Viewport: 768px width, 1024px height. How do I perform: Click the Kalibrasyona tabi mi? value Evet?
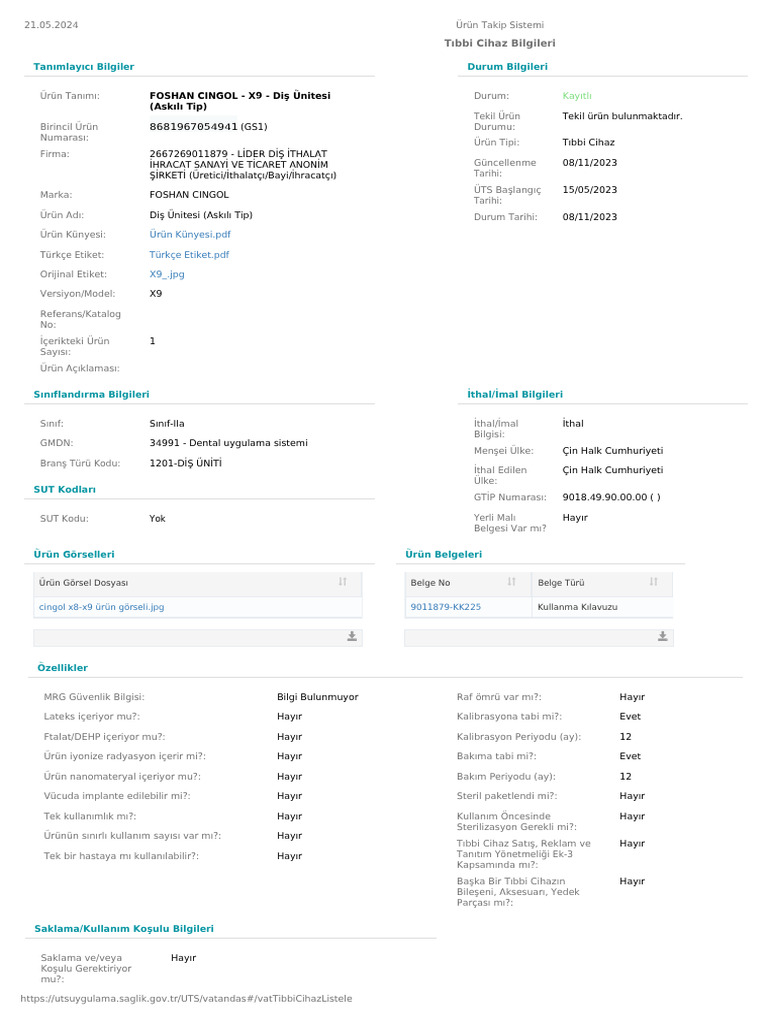pos(630,716)
